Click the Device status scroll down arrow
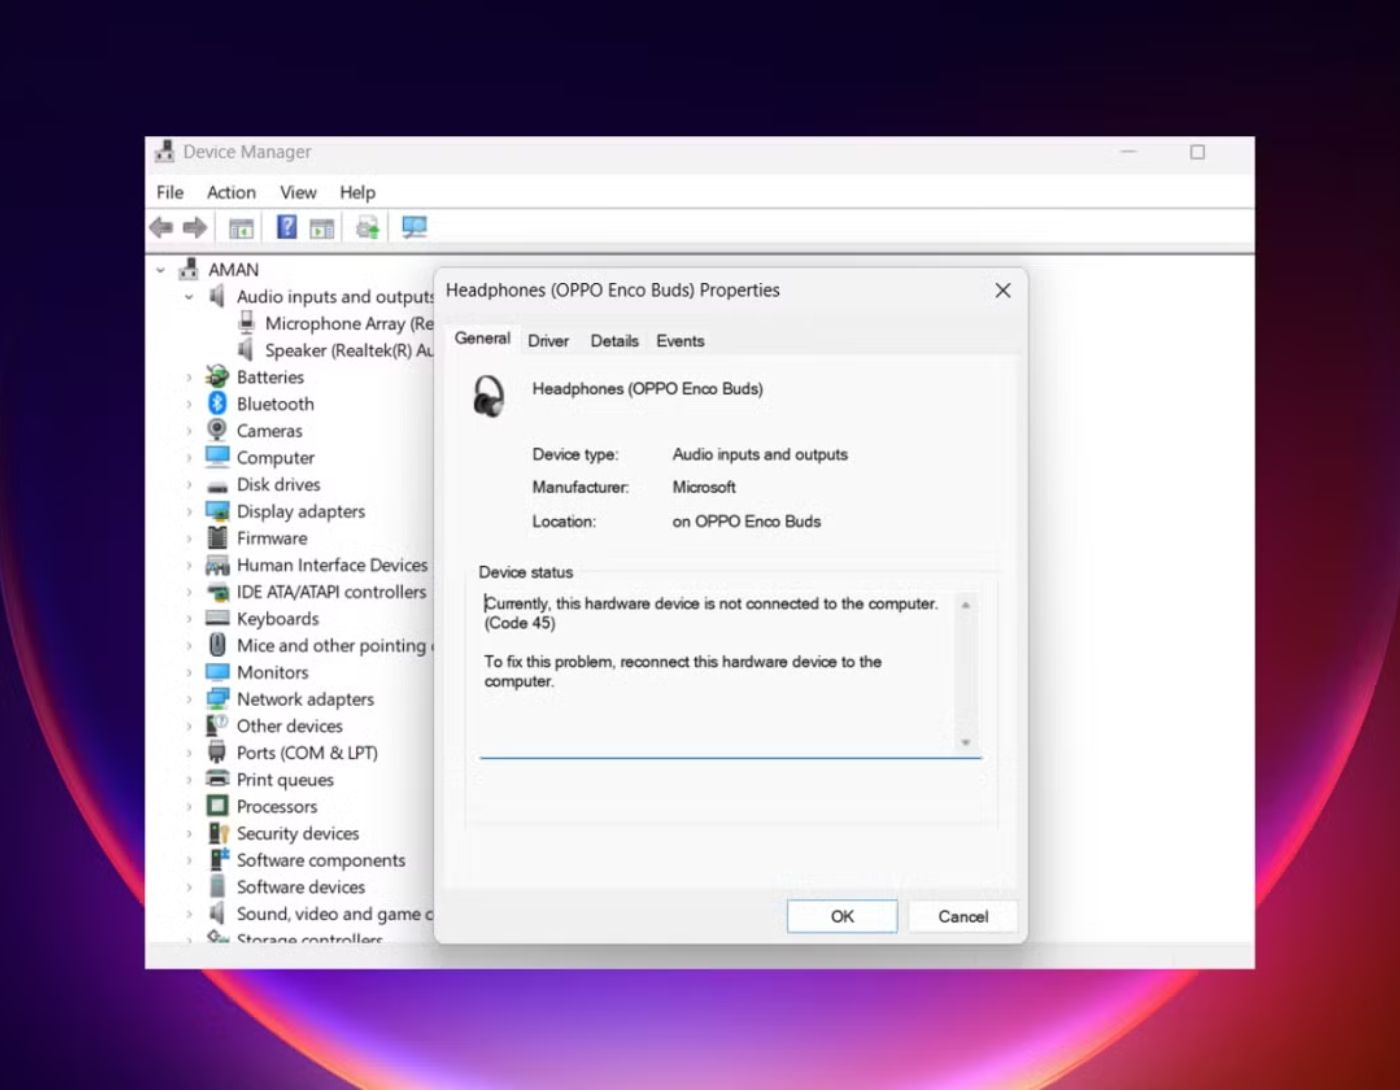Viewport: 1400px width, 1090px height. [x=965, y=742]
